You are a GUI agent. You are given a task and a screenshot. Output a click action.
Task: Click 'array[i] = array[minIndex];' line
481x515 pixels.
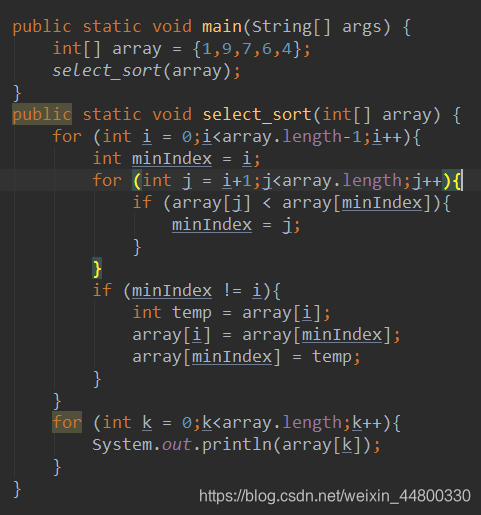point(266,335)
